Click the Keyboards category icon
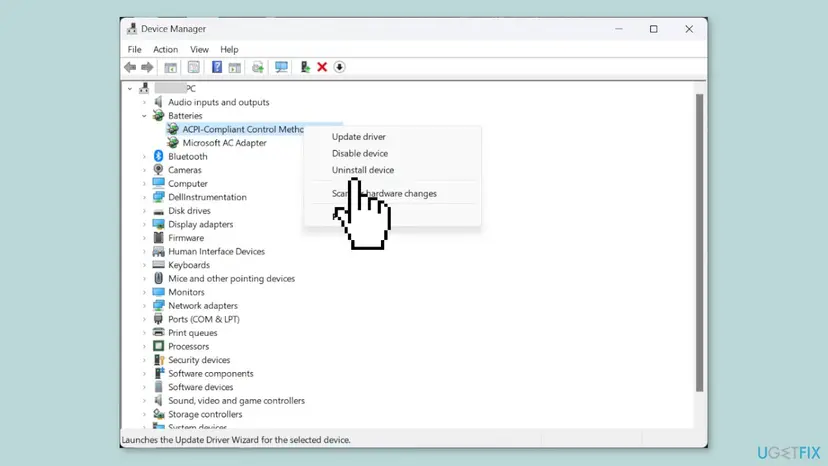The image size is (828, 466). (158, 265)
